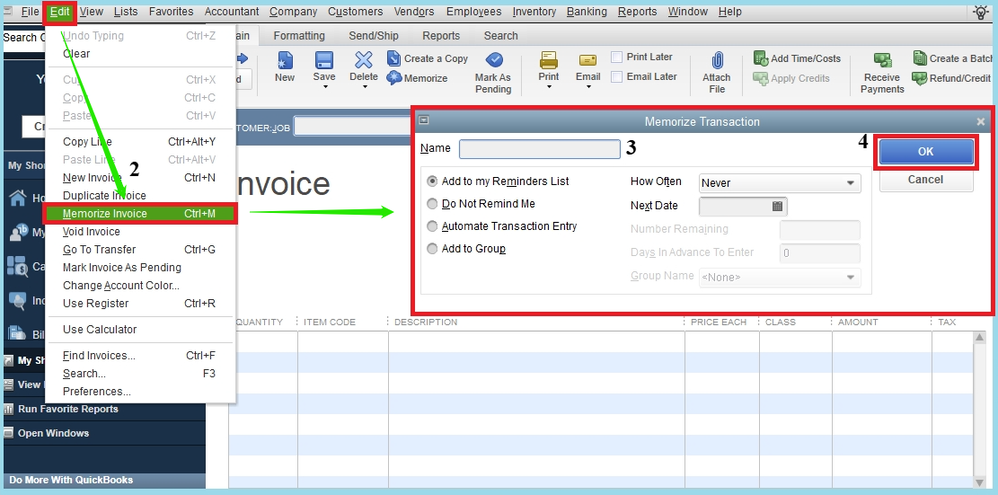The height and width of the screenshot is (495, 998).
Task: Open the Banking menu
Action: 586,11
